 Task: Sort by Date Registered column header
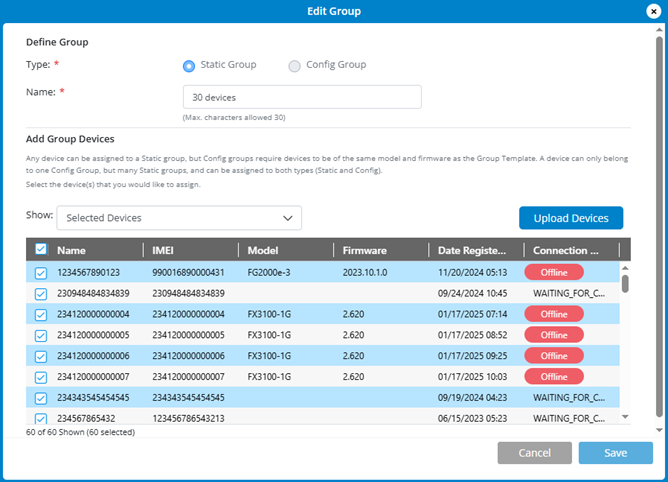click(x=472, y=250)
